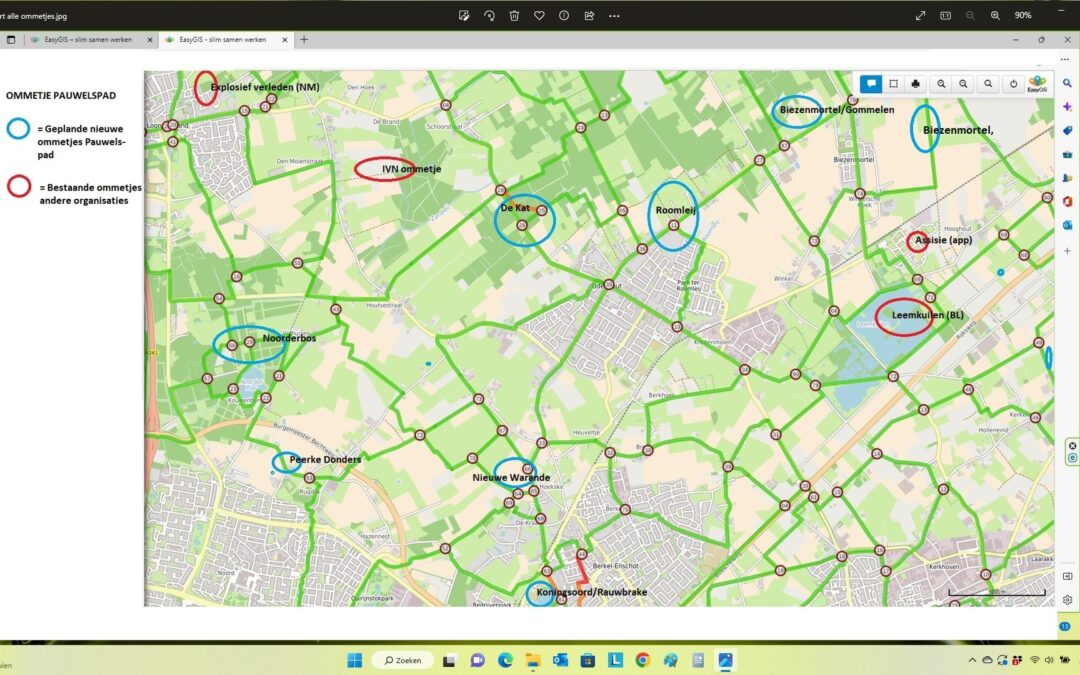Delete the photo using trash icon

pos(514,15)
